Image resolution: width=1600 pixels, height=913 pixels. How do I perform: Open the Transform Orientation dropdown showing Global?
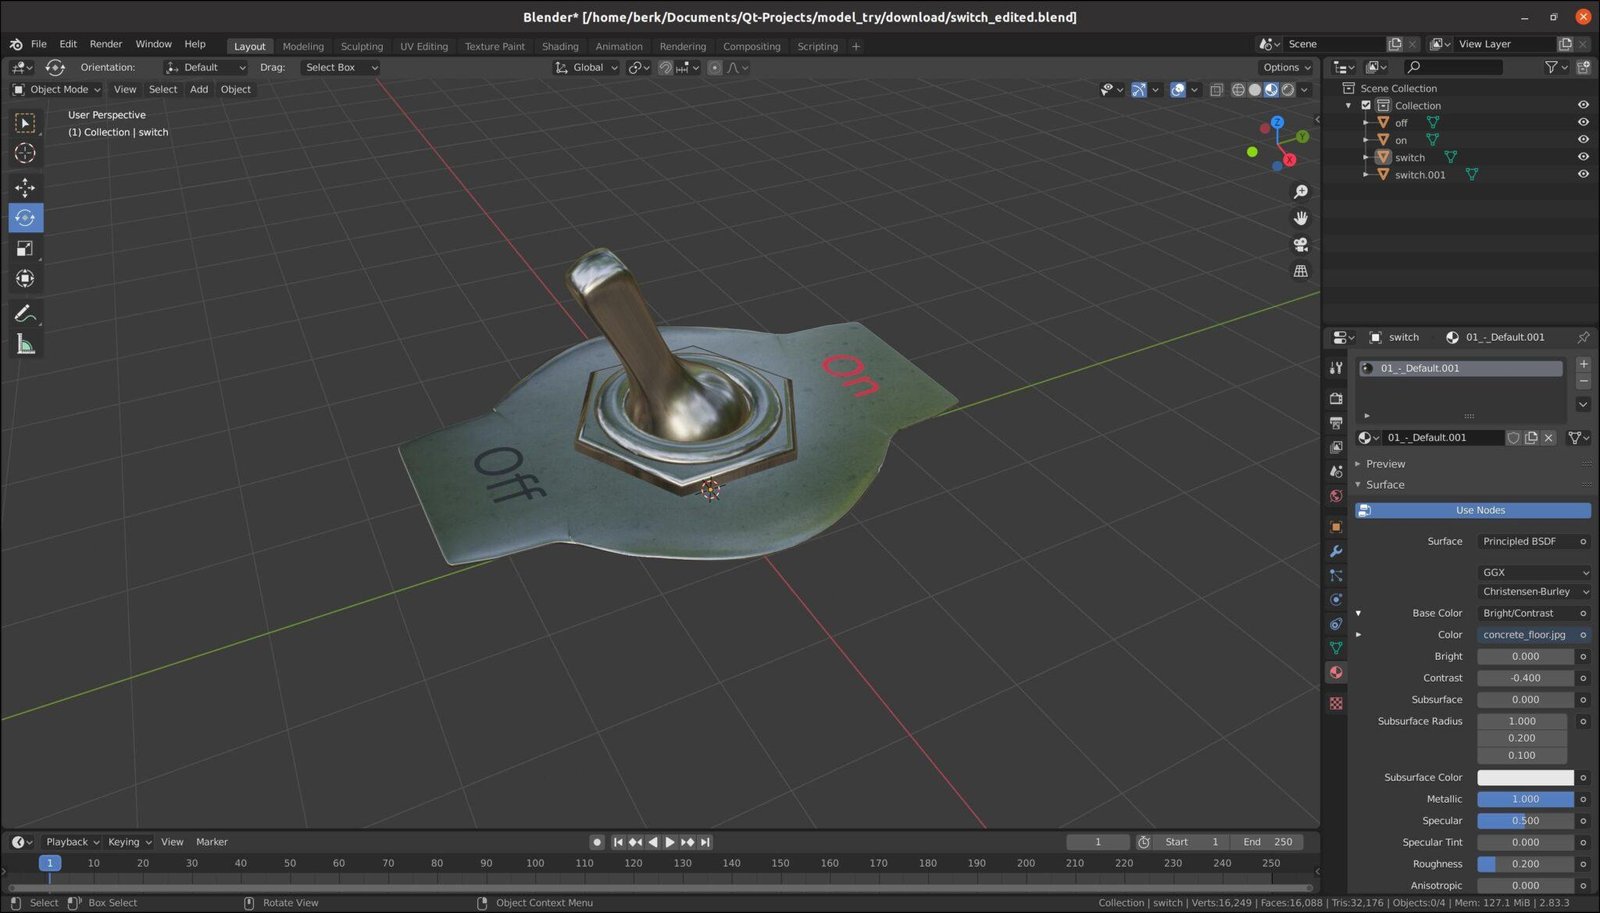tap(586, 67)
